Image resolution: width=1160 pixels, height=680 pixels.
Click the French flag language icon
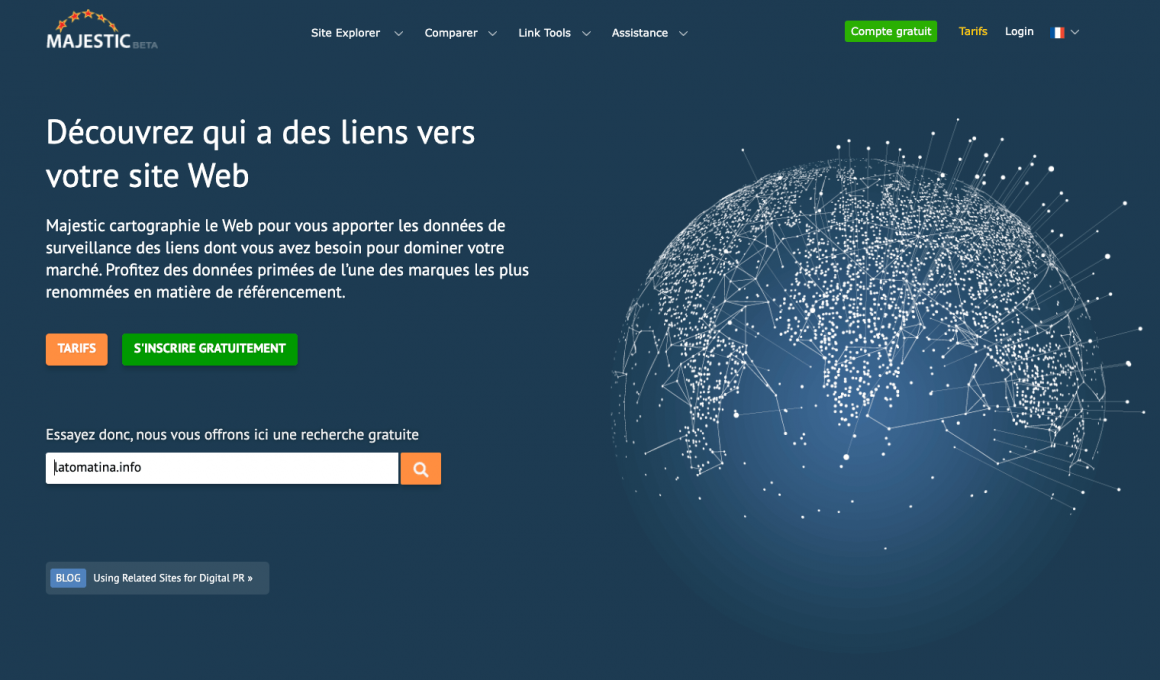coord(1057,33)
